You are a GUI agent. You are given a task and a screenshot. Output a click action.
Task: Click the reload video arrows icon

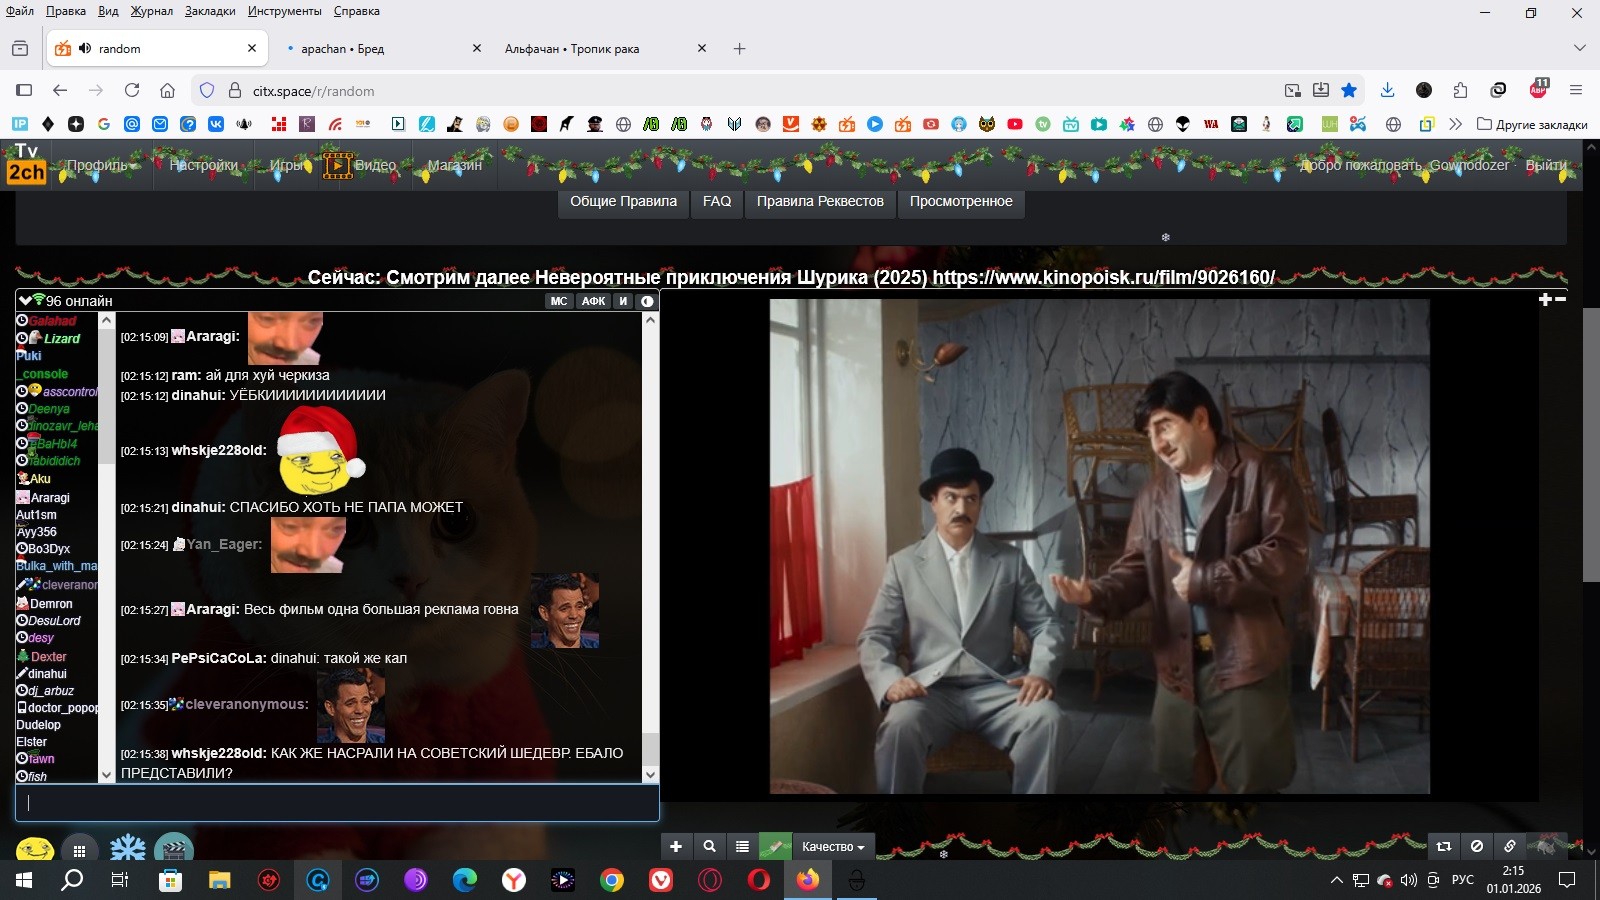pyautogui.click(x=1443, y=846)
